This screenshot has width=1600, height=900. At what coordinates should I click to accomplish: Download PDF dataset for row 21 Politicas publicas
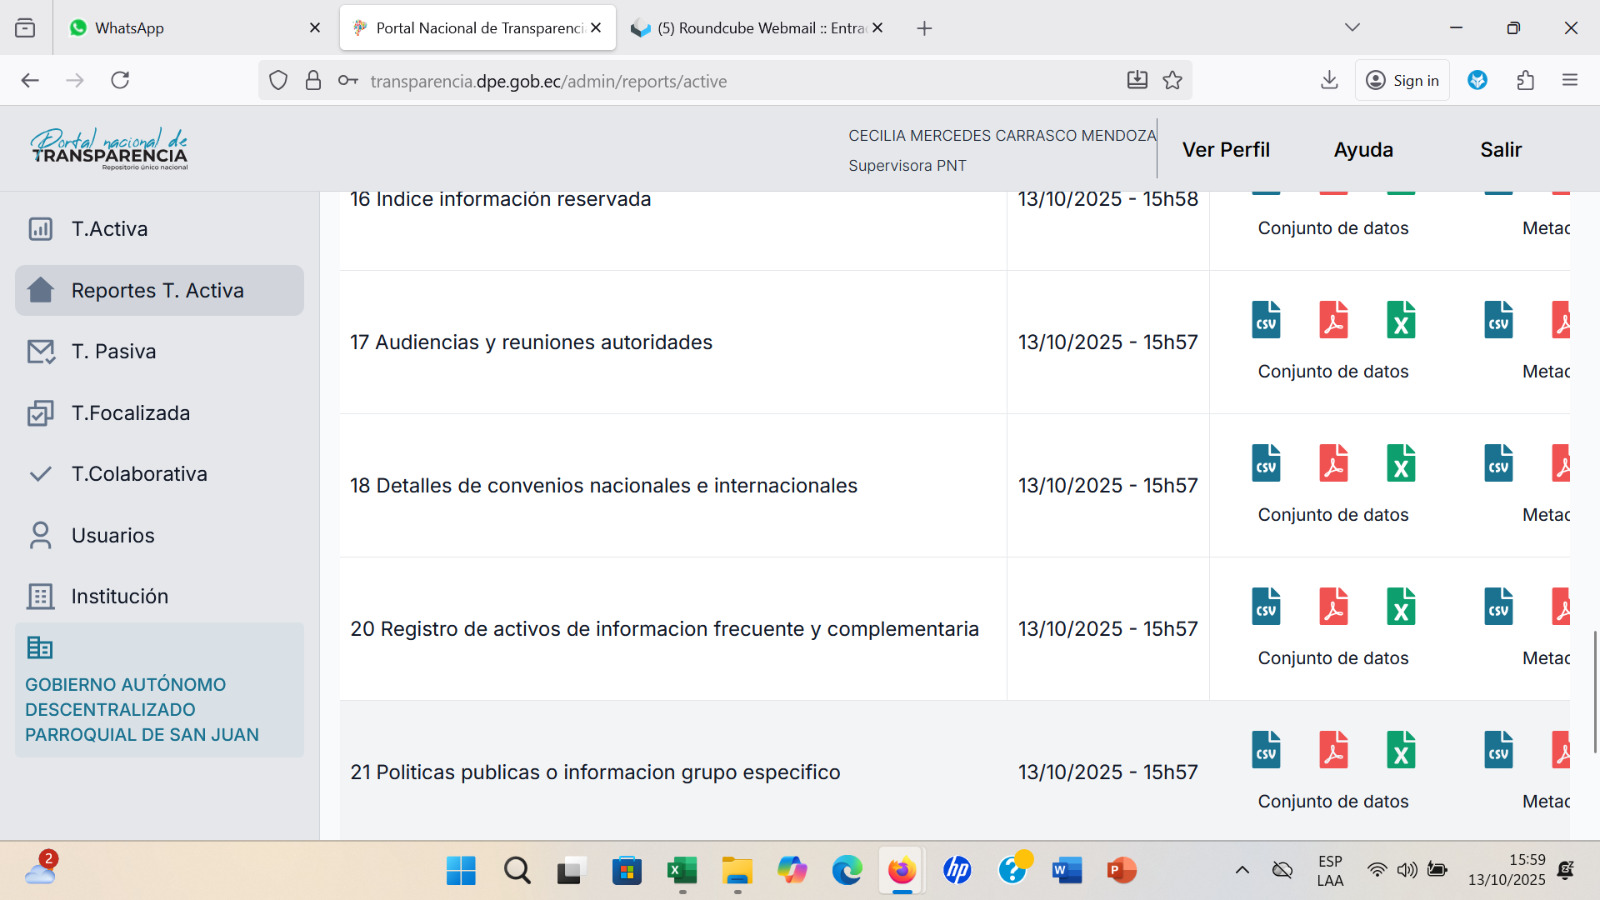[x=1333, y=750]
